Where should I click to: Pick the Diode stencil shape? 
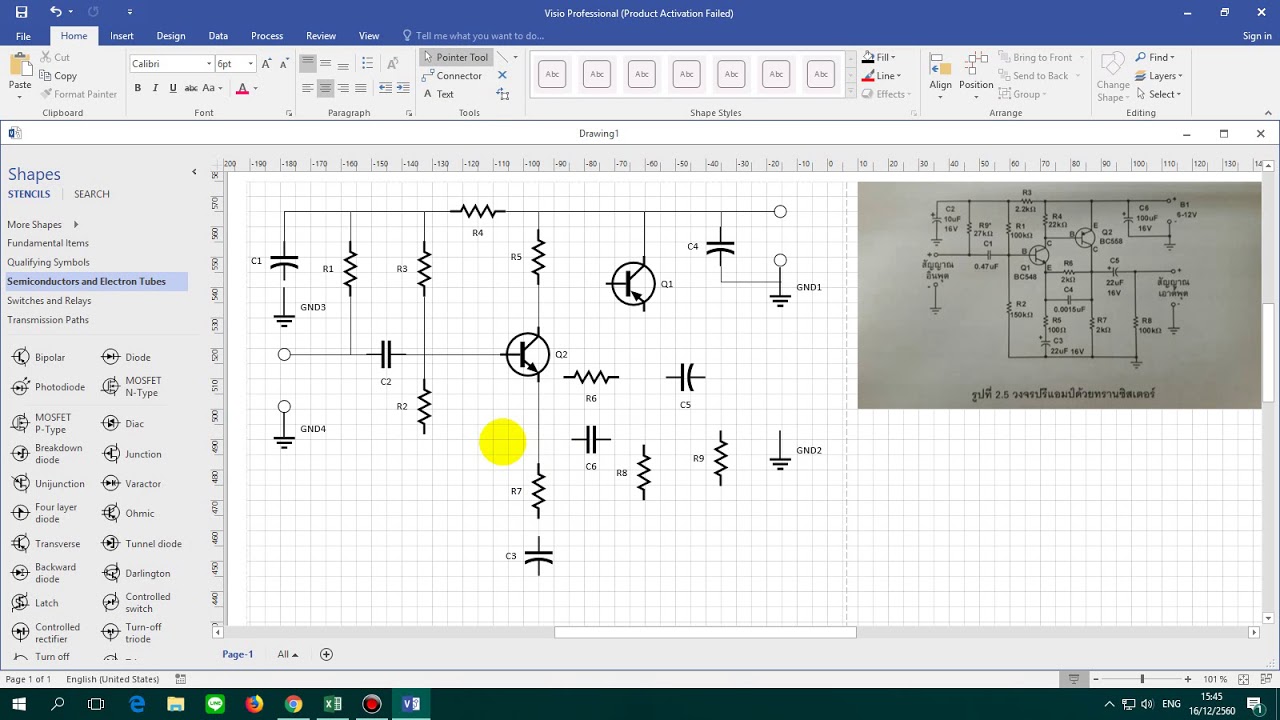tap(127, 357)
